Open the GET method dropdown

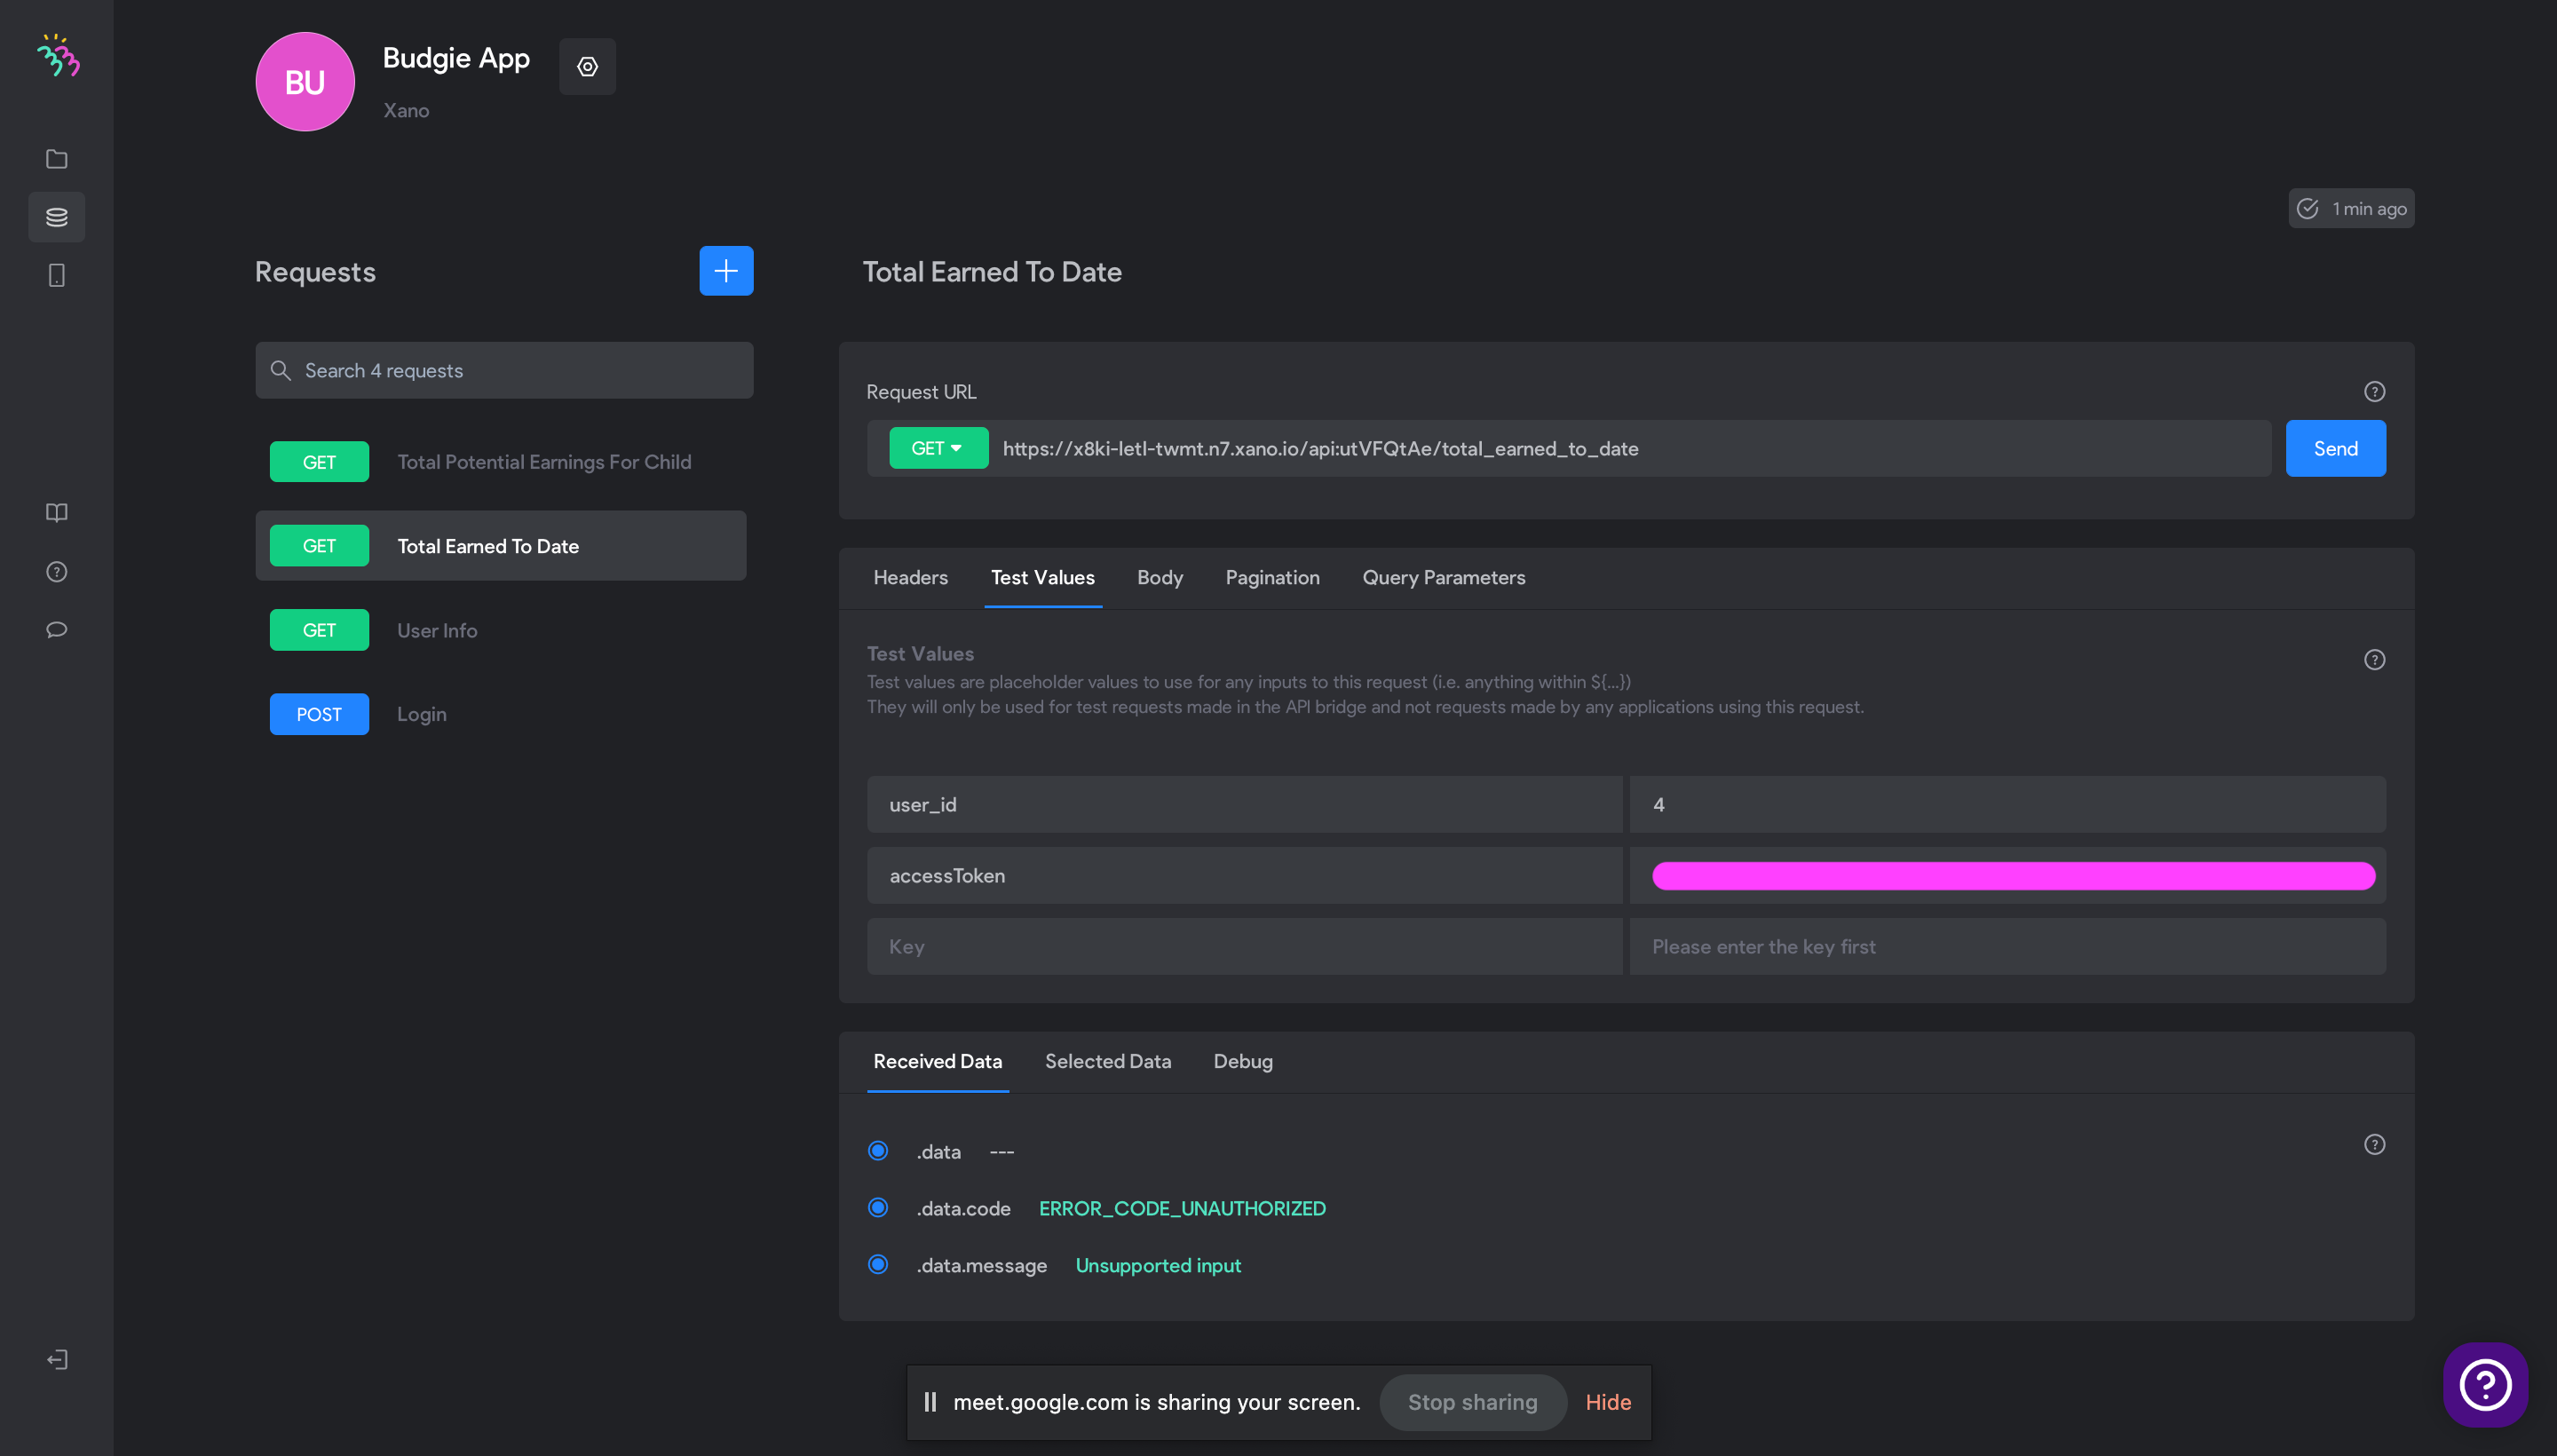(938, 448)
